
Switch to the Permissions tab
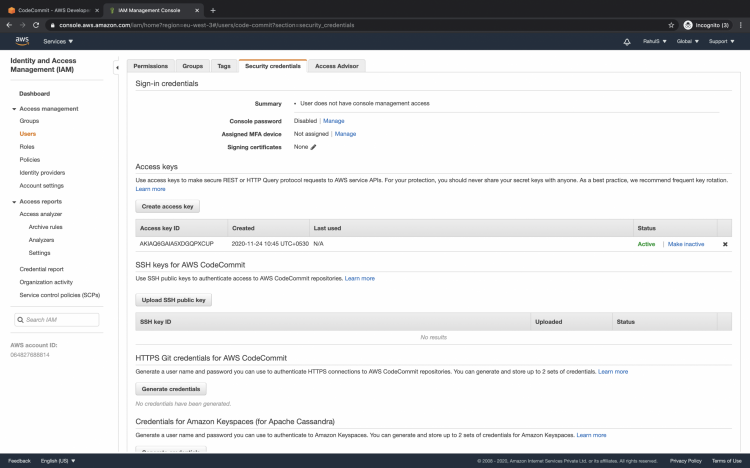[x=151, y=66]
